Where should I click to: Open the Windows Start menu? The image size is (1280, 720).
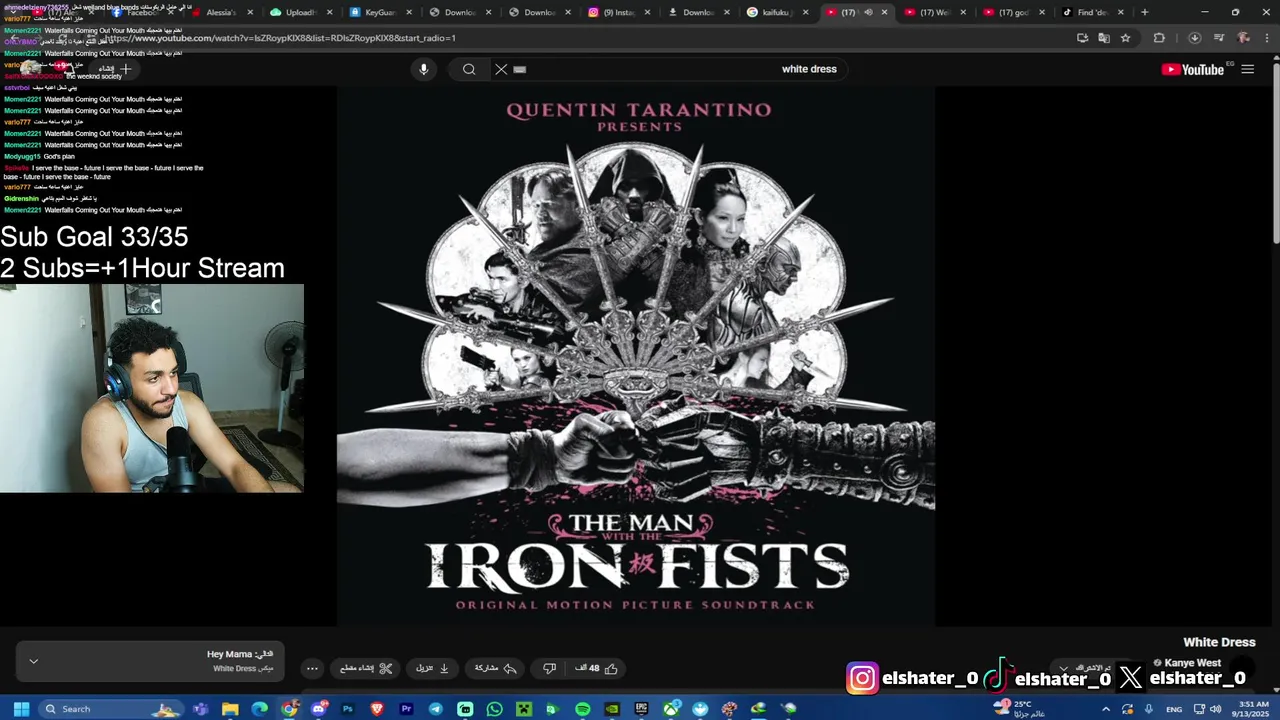[x=21, y=709]
